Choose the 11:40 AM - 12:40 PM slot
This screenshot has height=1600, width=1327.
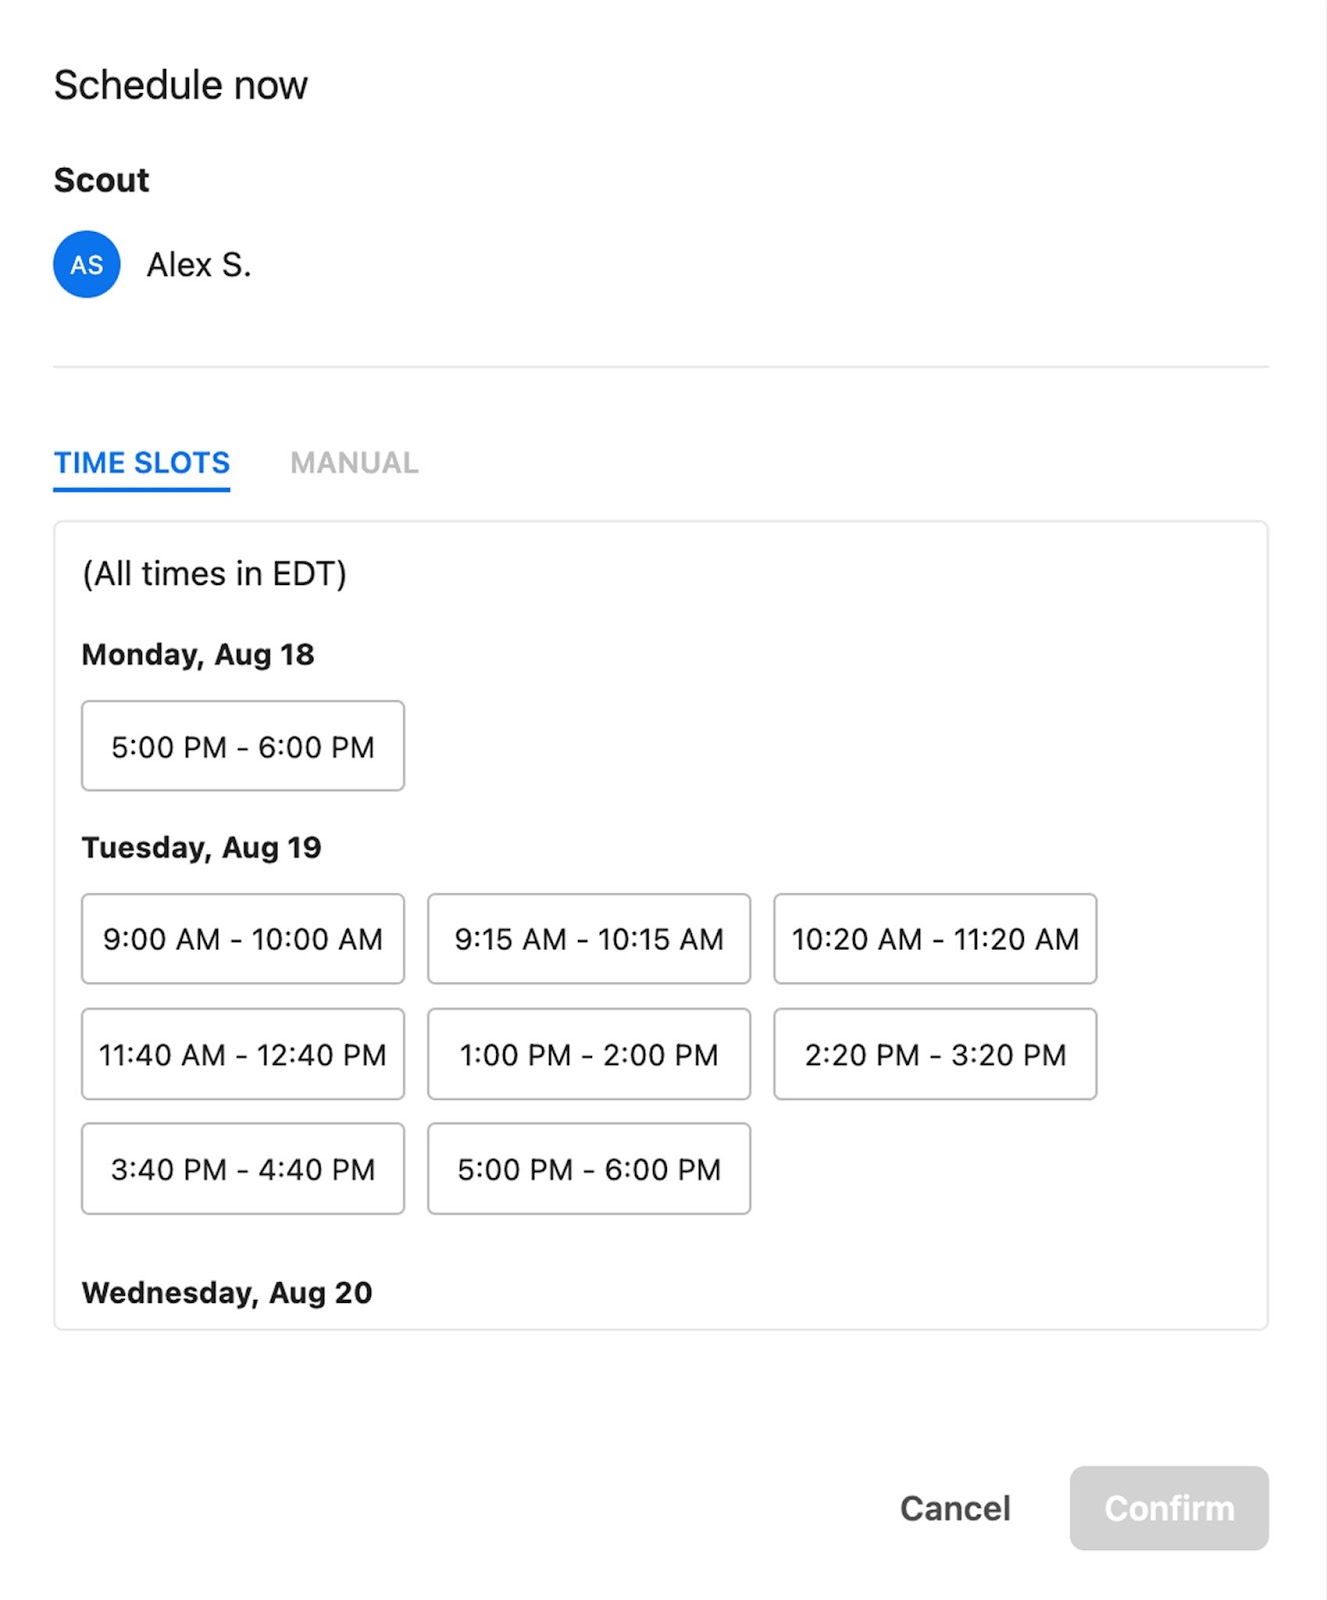pos(243,1054)
